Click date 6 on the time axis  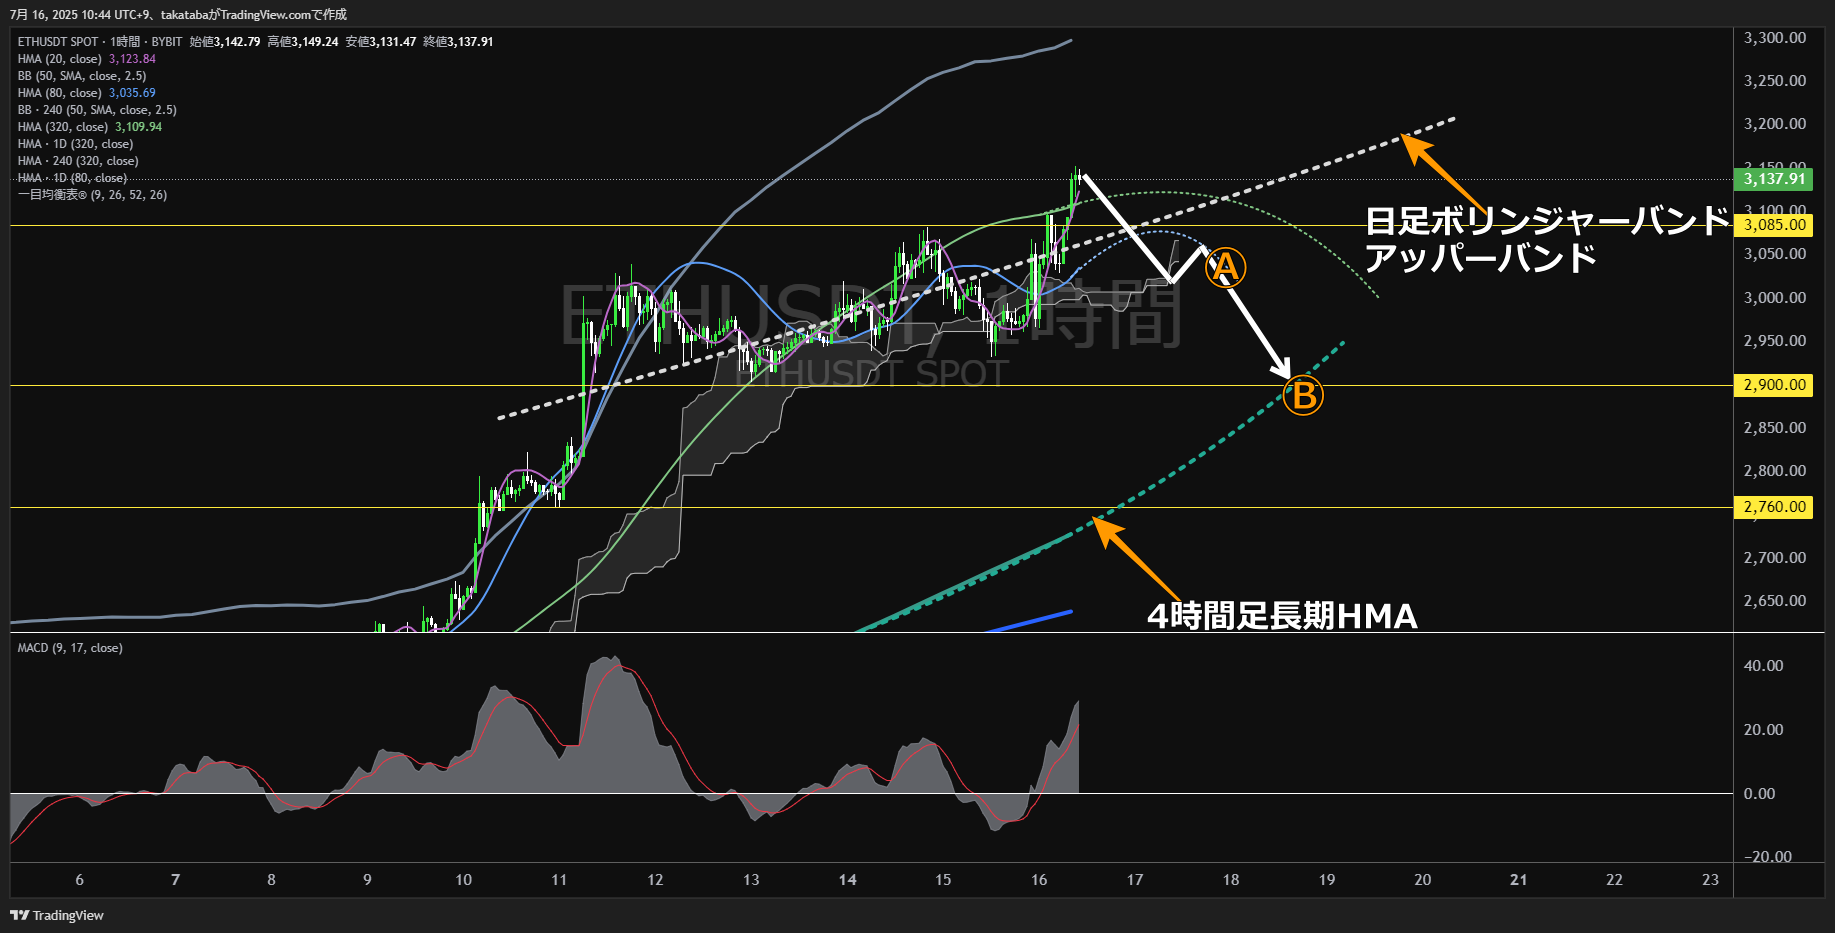point(80,880)
